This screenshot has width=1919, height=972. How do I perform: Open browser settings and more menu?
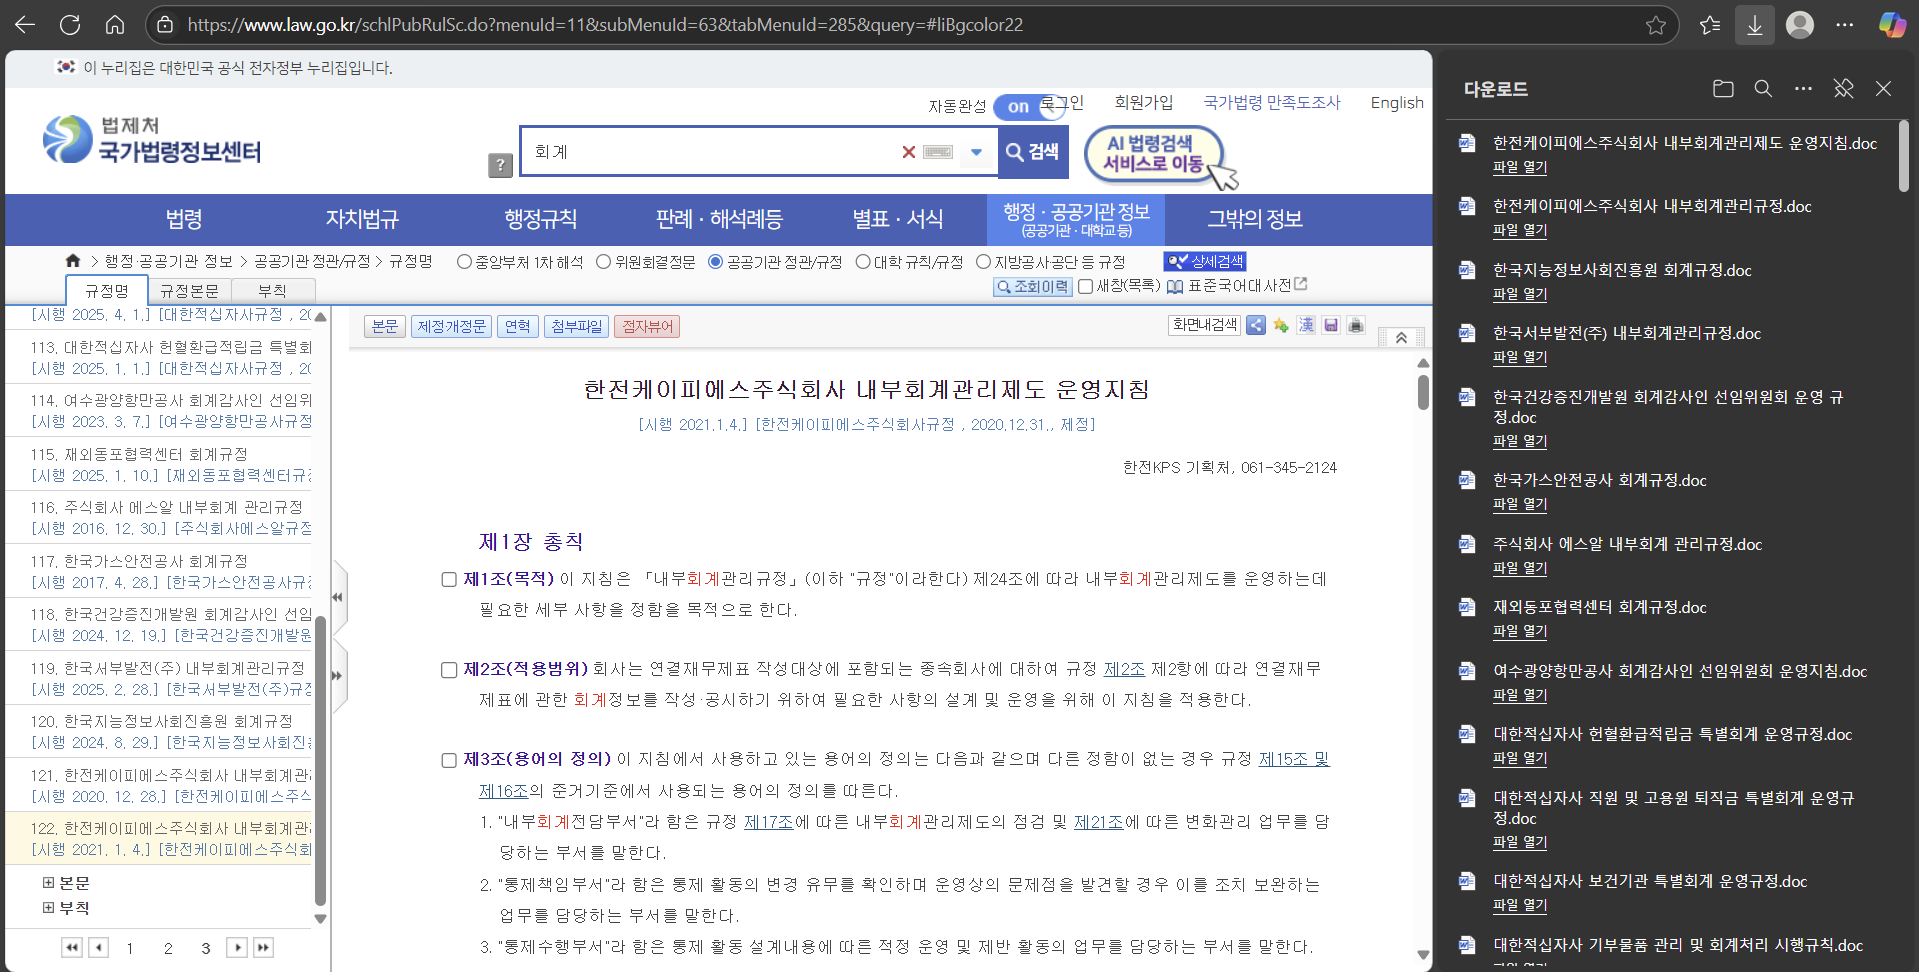tap(1845, 25)
